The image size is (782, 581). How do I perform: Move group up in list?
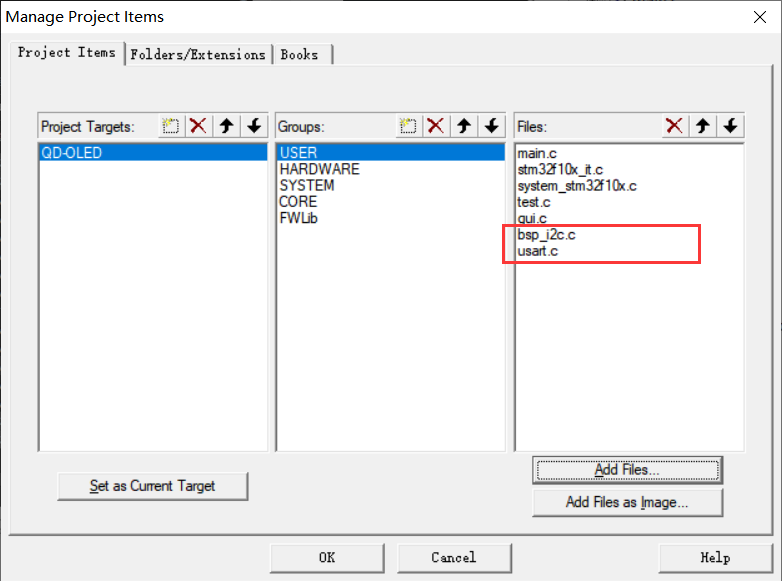[x=464, y=126]
